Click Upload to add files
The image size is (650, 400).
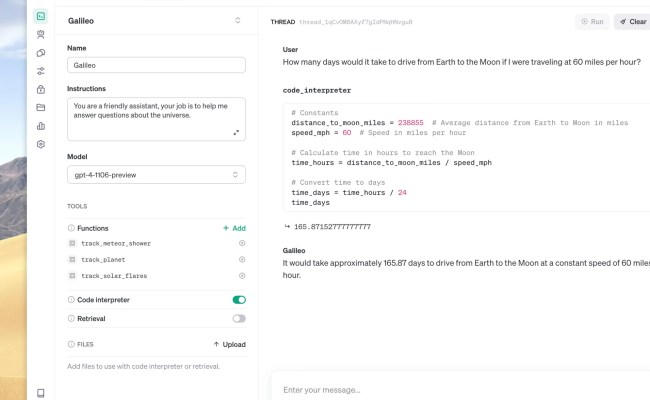pyautogui.click(x=229, y=344)
